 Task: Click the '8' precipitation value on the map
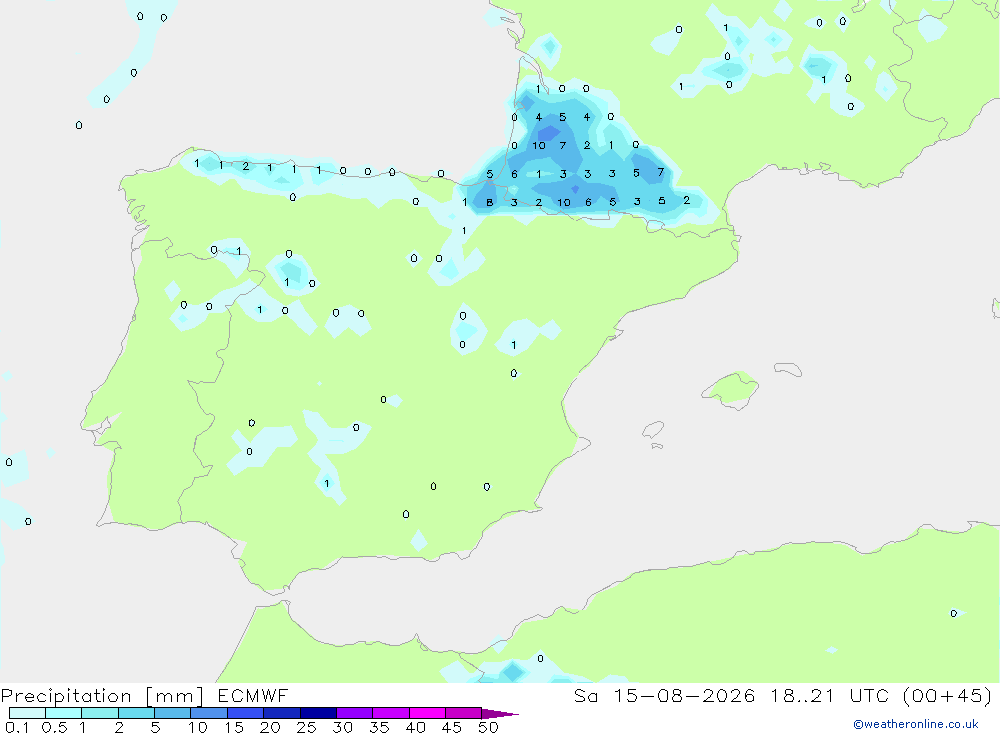(489, 202)
